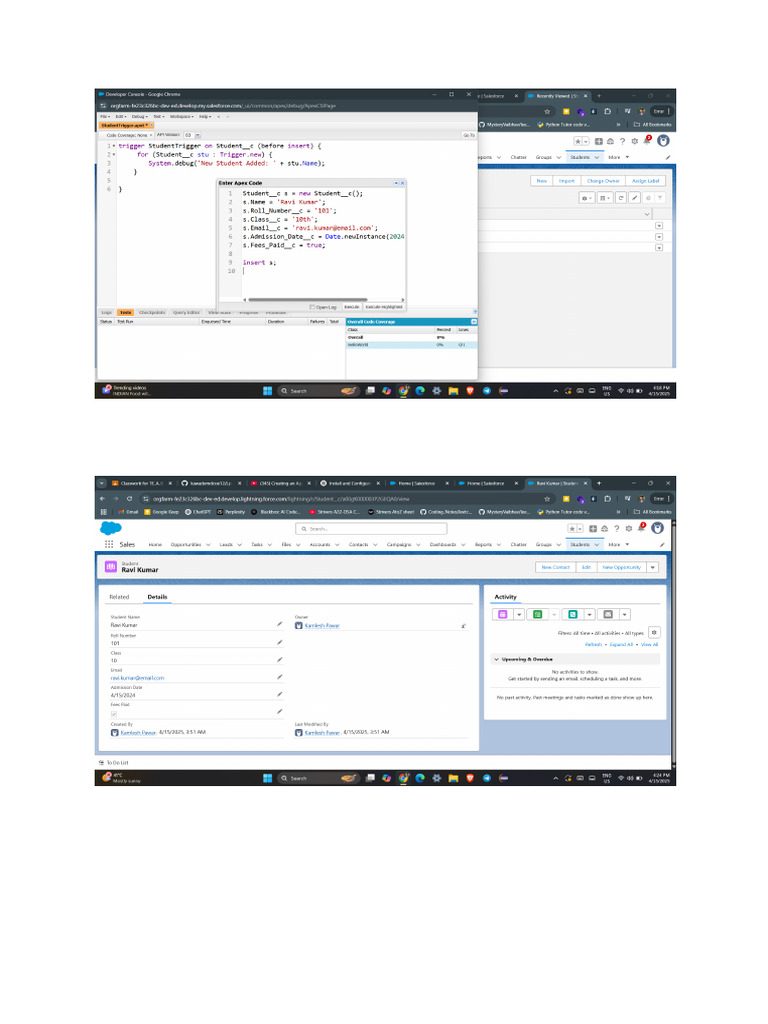Open dropdown arrow beside purple New Event icon

(x=519, y=615)
